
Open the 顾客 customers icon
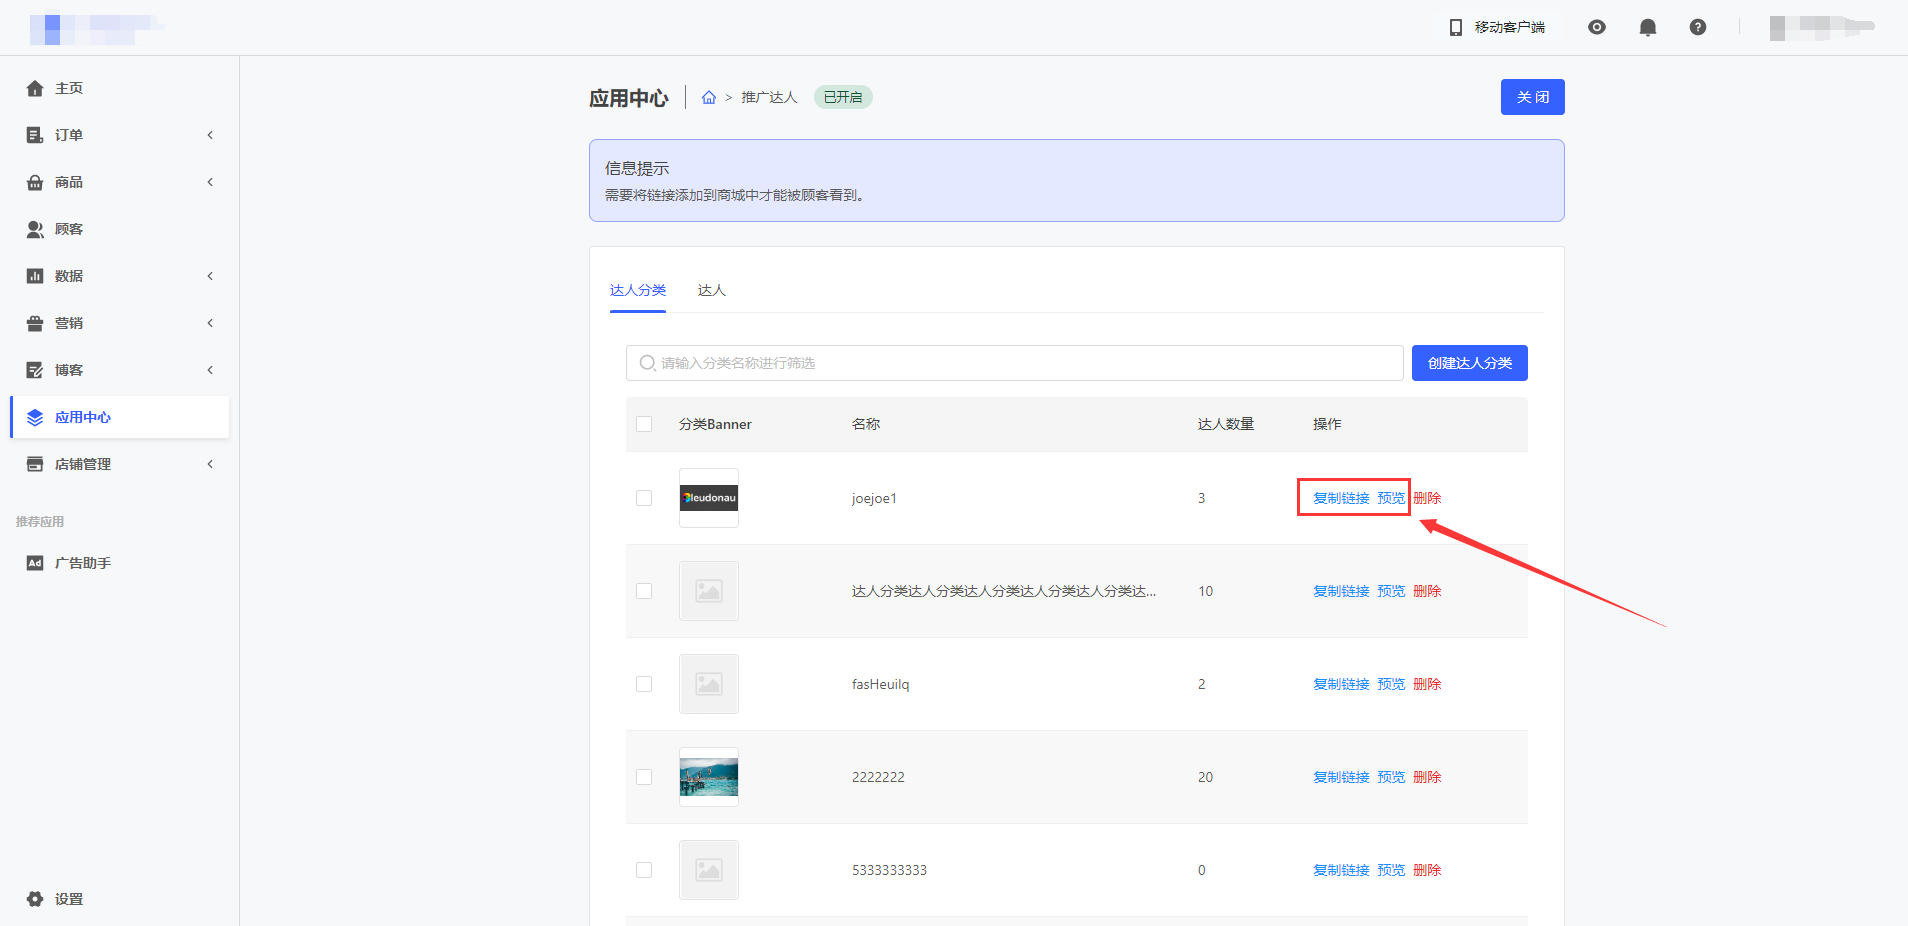pyautogui.click(x=35, y=229)
